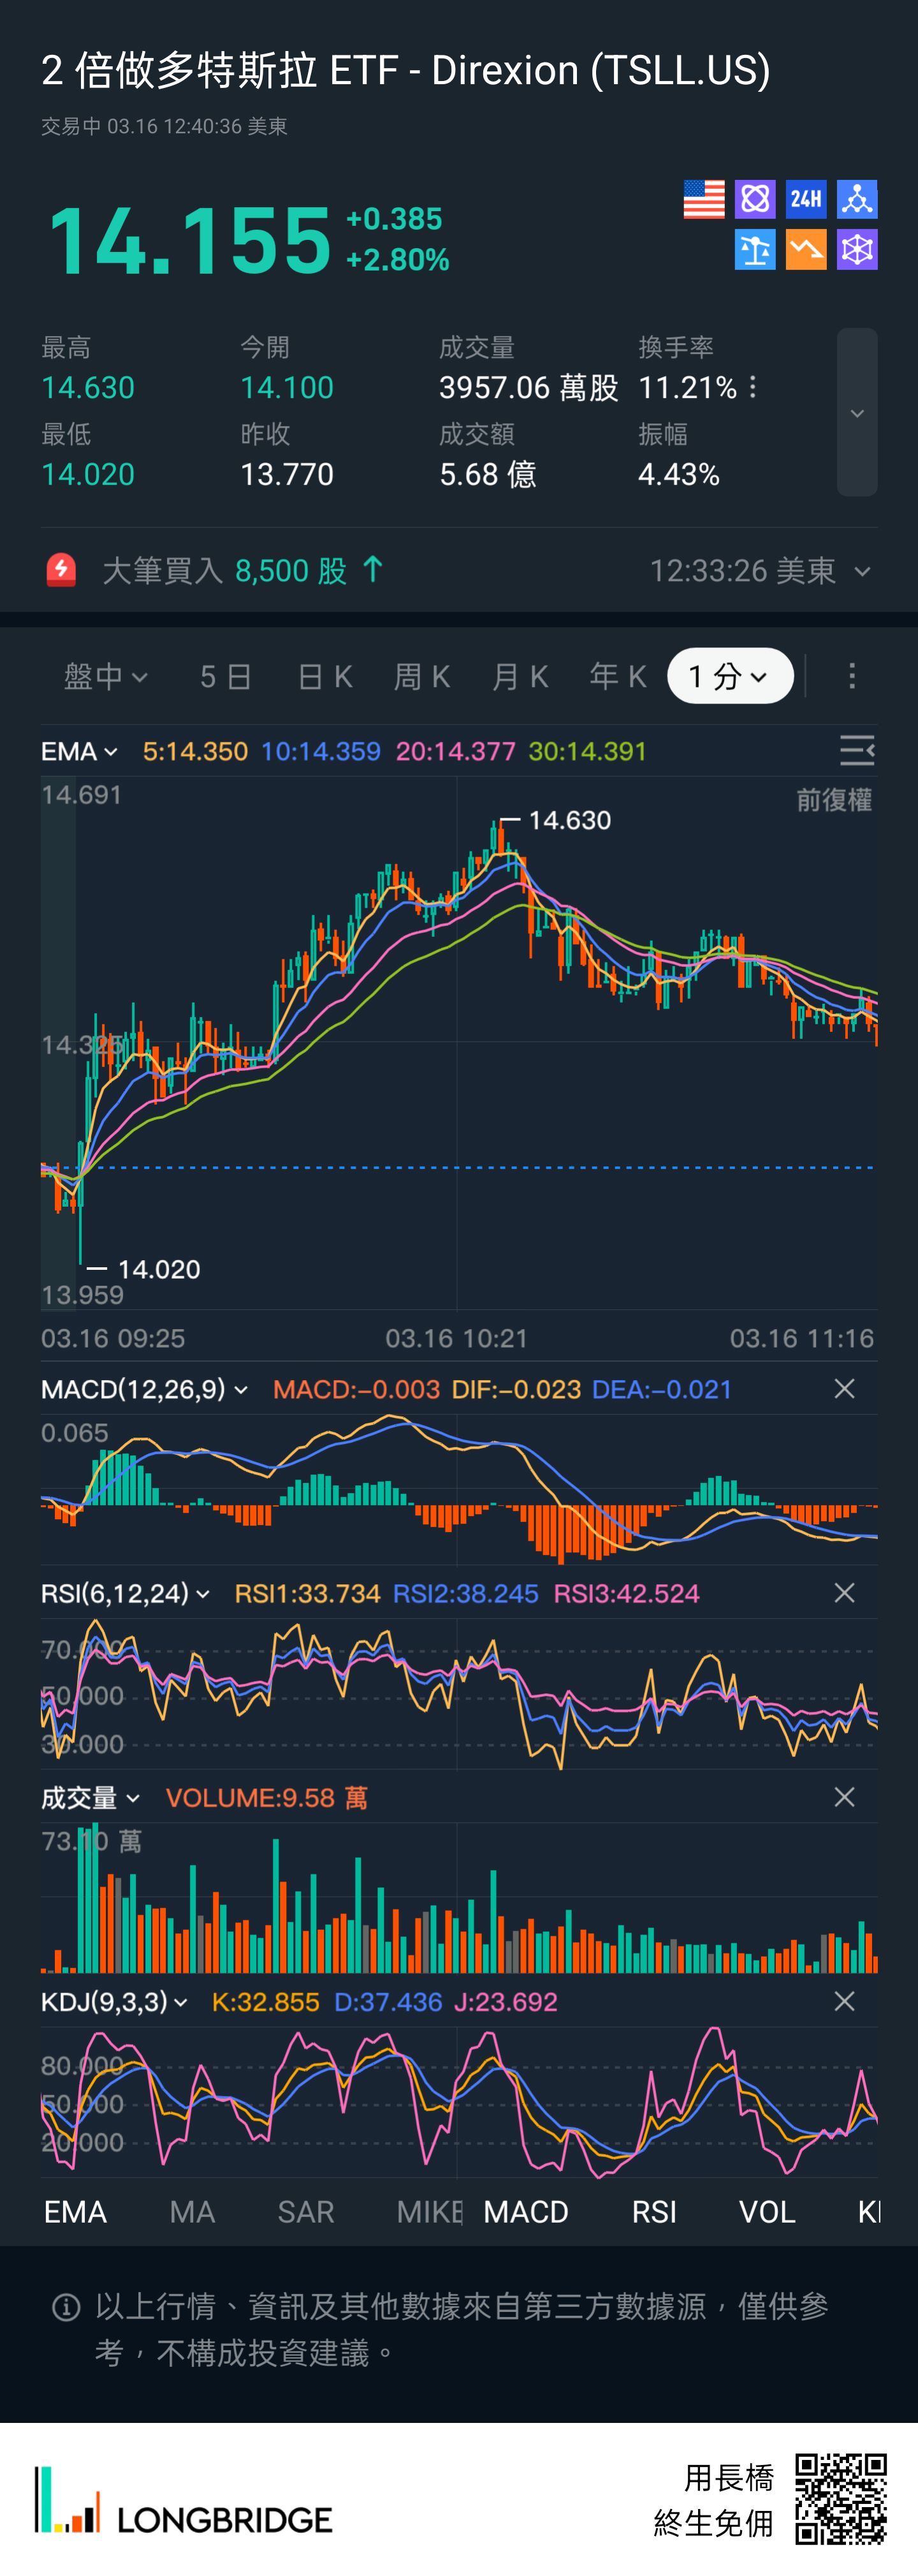Screen dimensions: 918x2576
Task: Switch to the 5 日 chart tab
Action: click(225, 677)
